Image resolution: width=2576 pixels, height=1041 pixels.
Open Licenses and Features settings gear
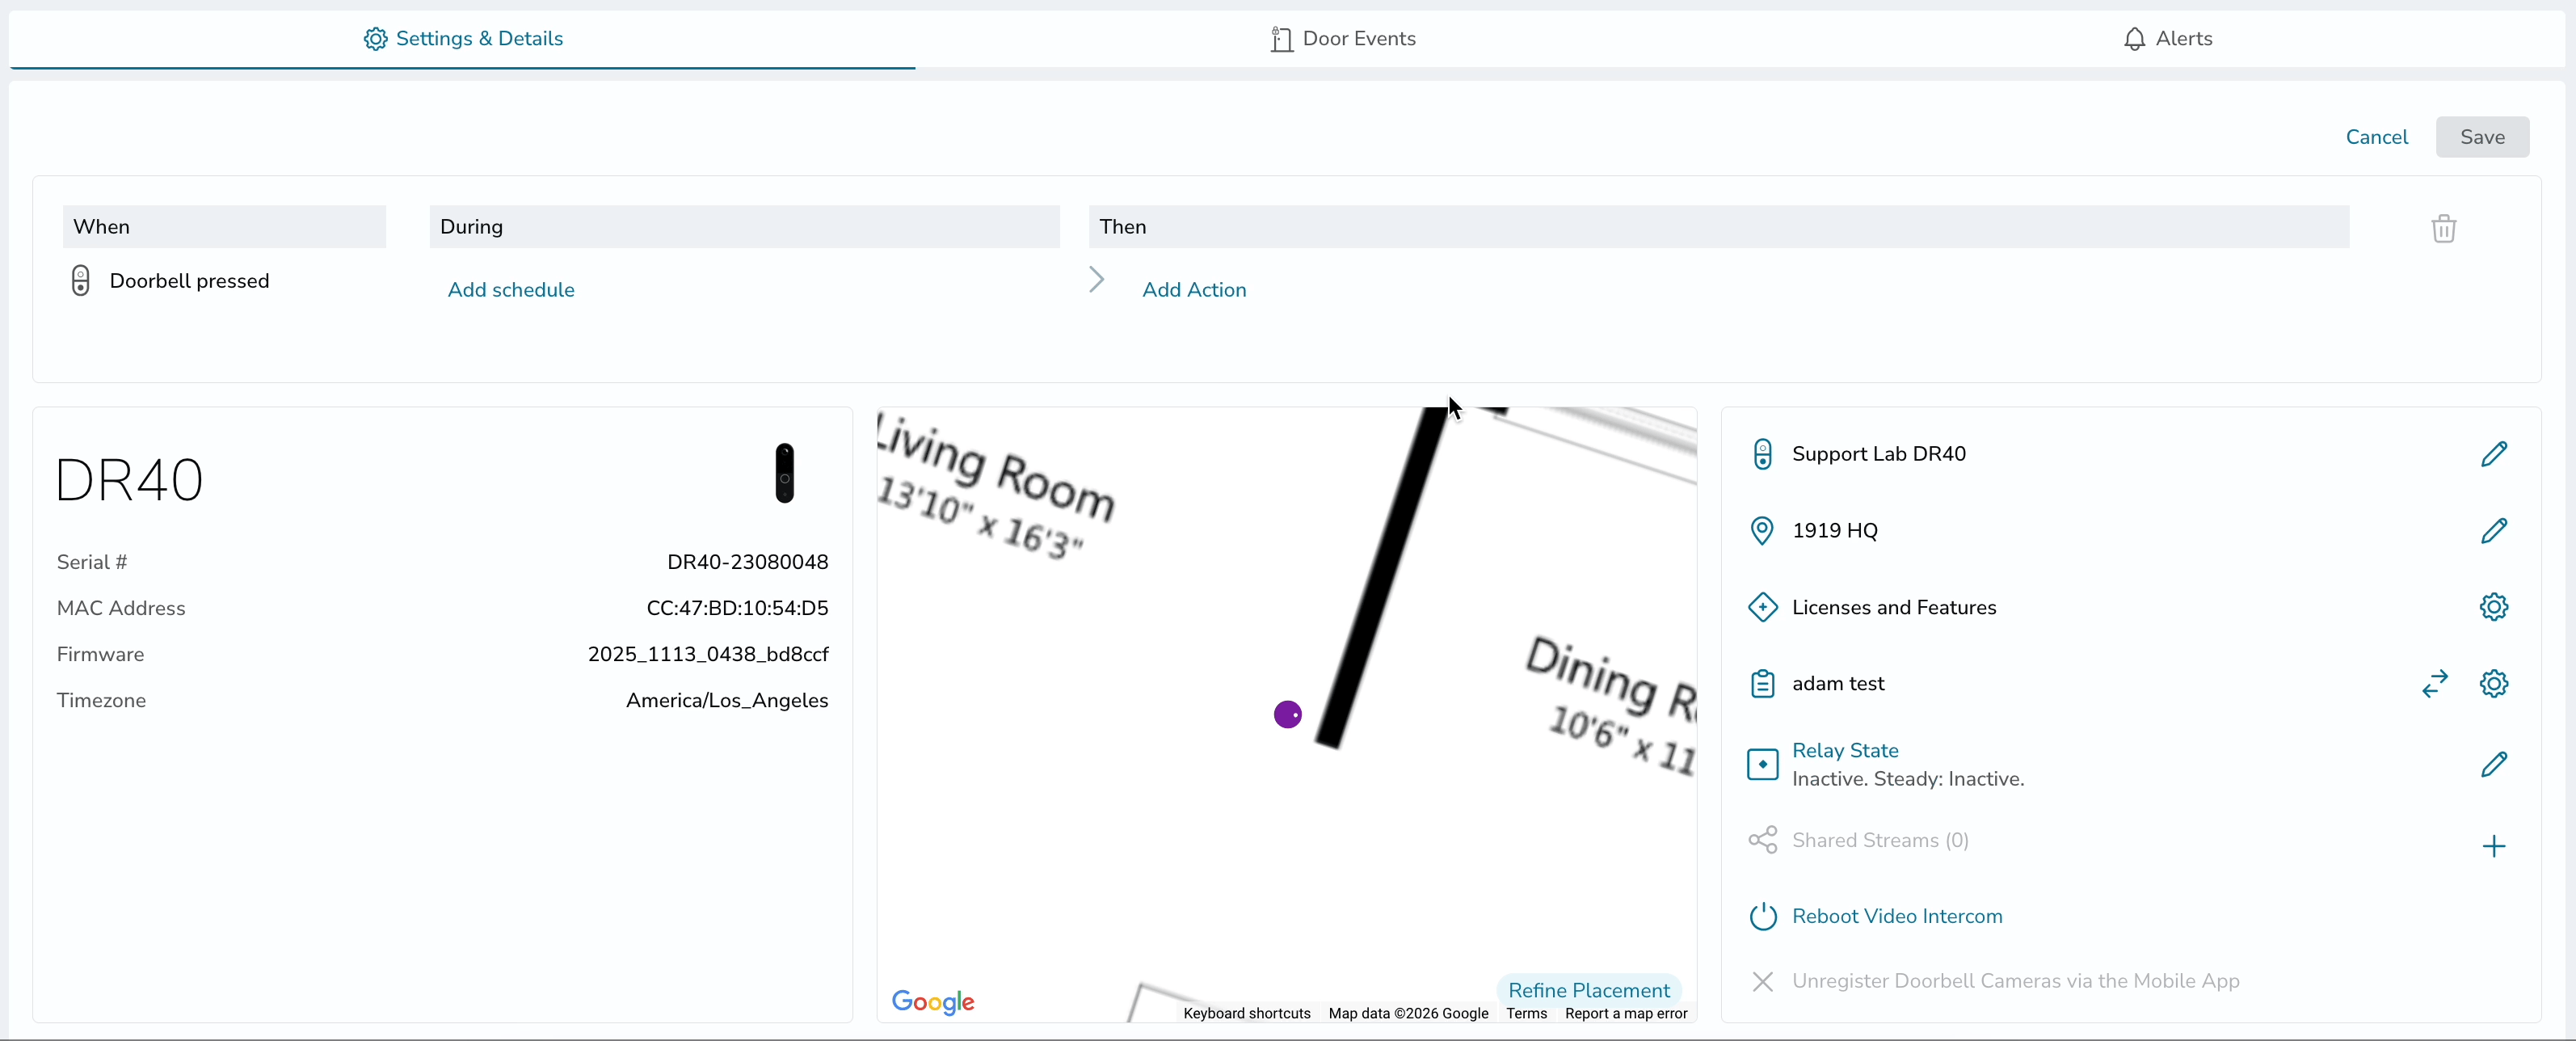pos(2493,607)
